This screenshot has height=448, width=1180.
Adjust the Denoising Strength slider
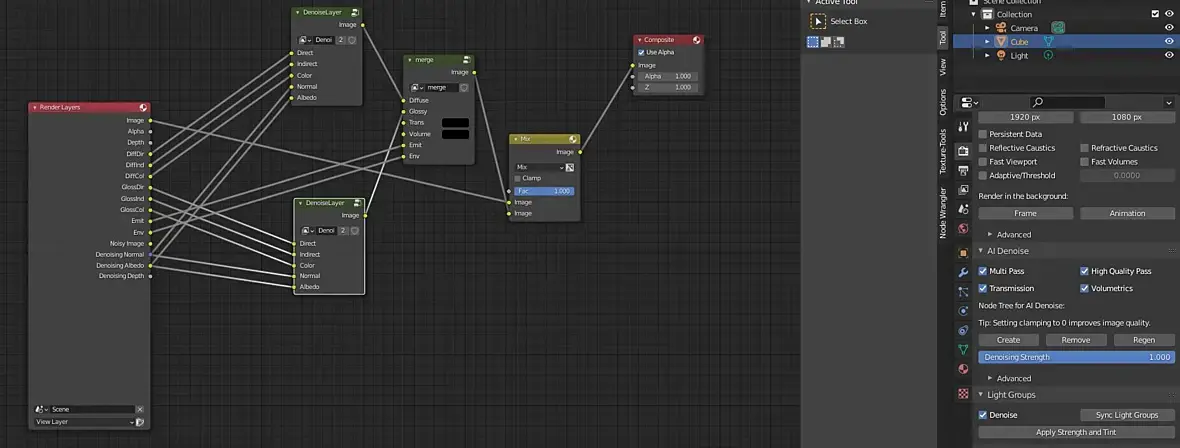(x=1076, y=358)
